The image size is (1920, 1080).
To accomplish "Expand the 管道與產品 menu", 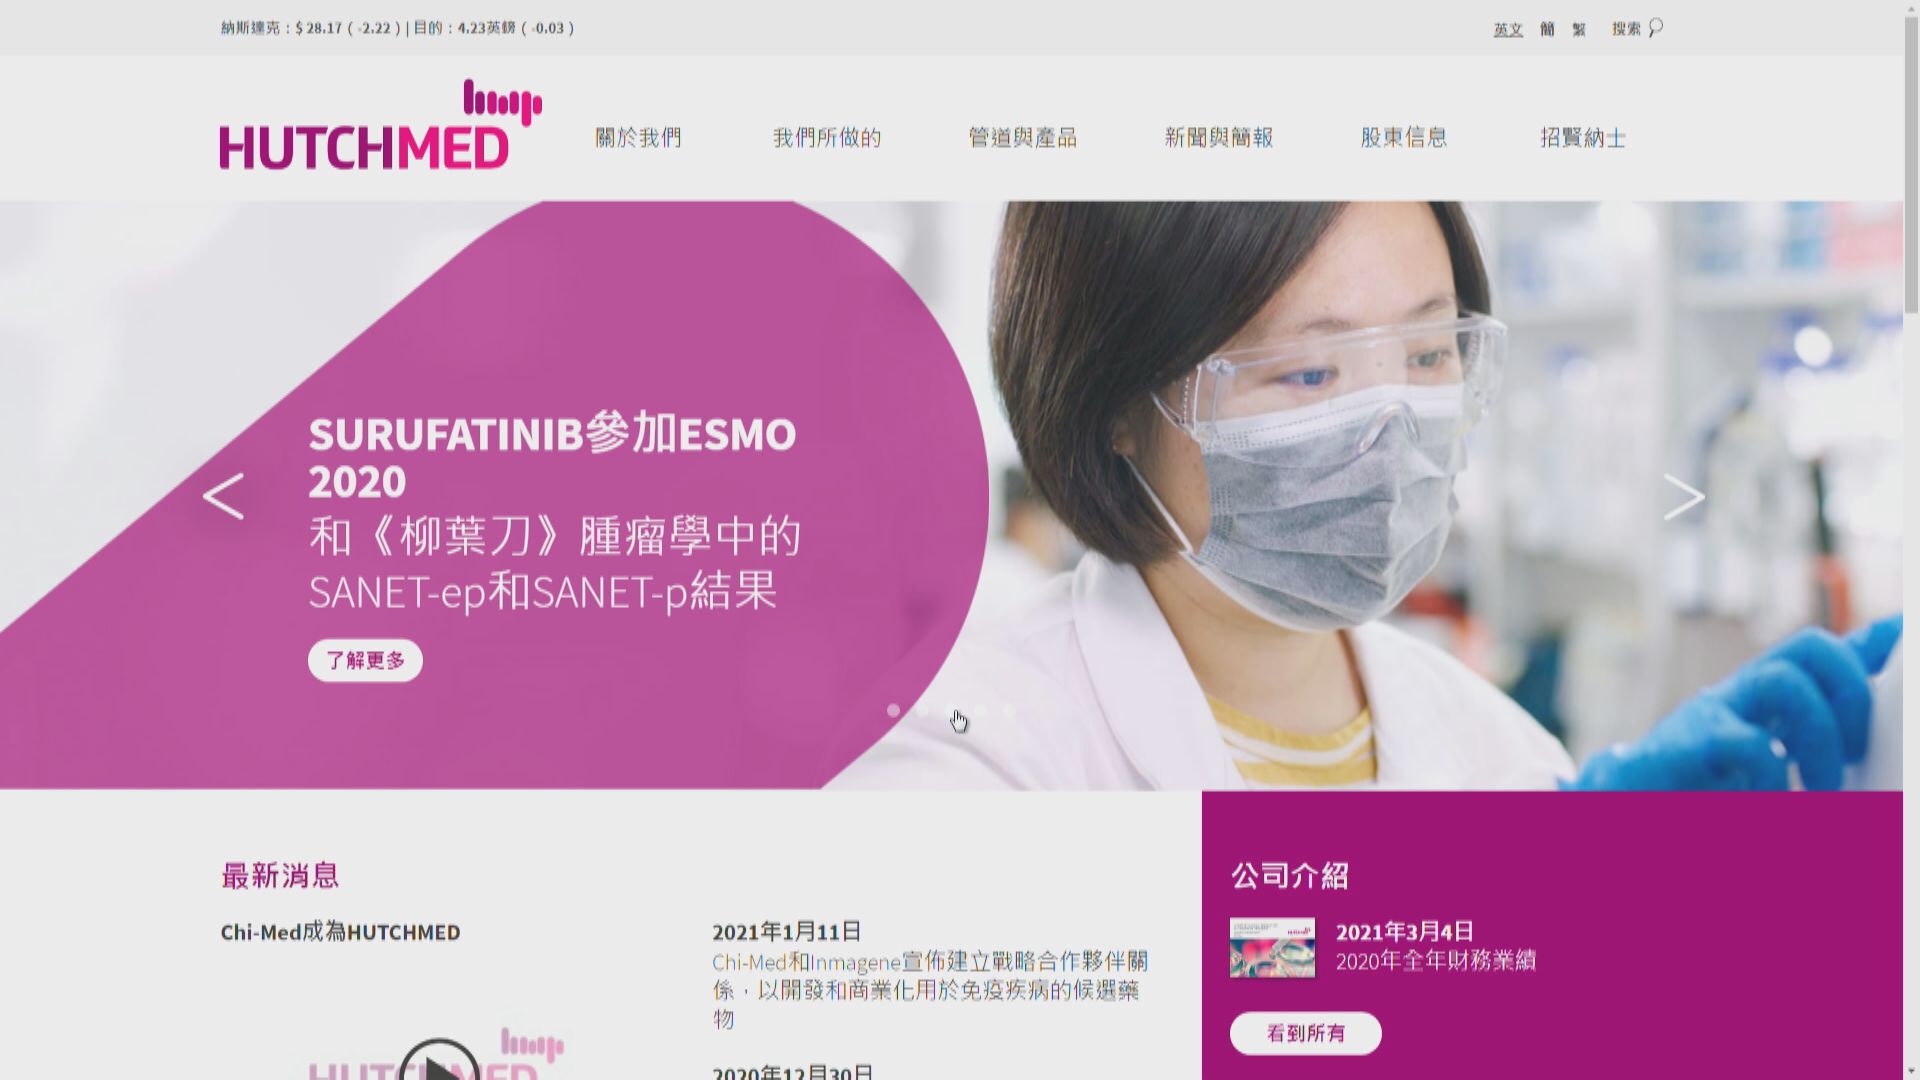I will coord(1022,138).
